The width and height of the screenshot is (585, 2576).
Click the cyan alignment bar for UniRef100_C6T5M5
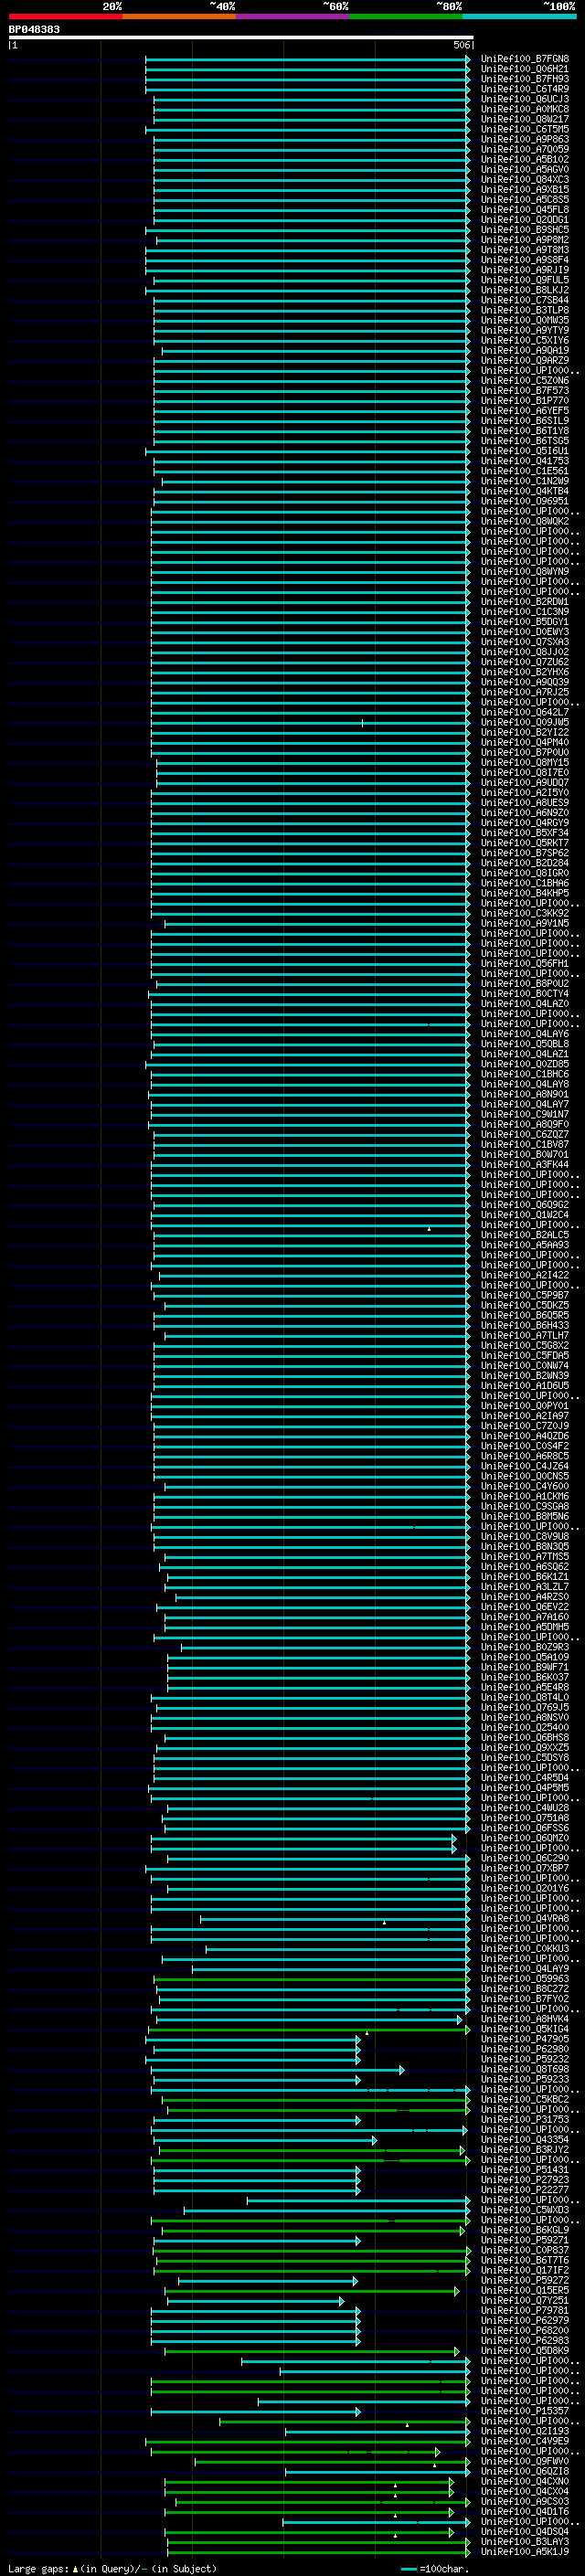tap(307, 130)
